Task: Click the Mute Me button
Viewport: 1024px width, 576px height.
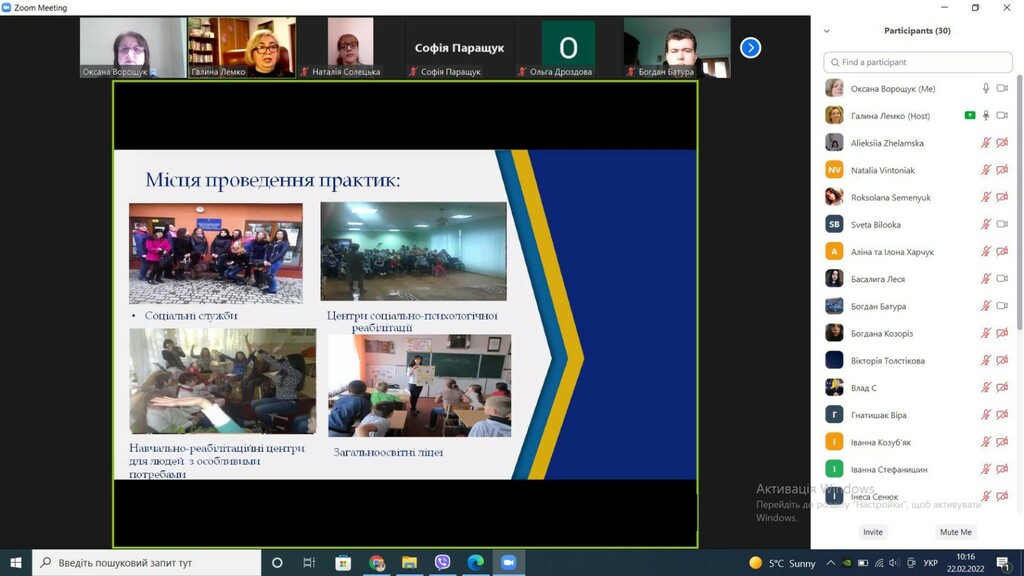Action: [x=955, y=532]
